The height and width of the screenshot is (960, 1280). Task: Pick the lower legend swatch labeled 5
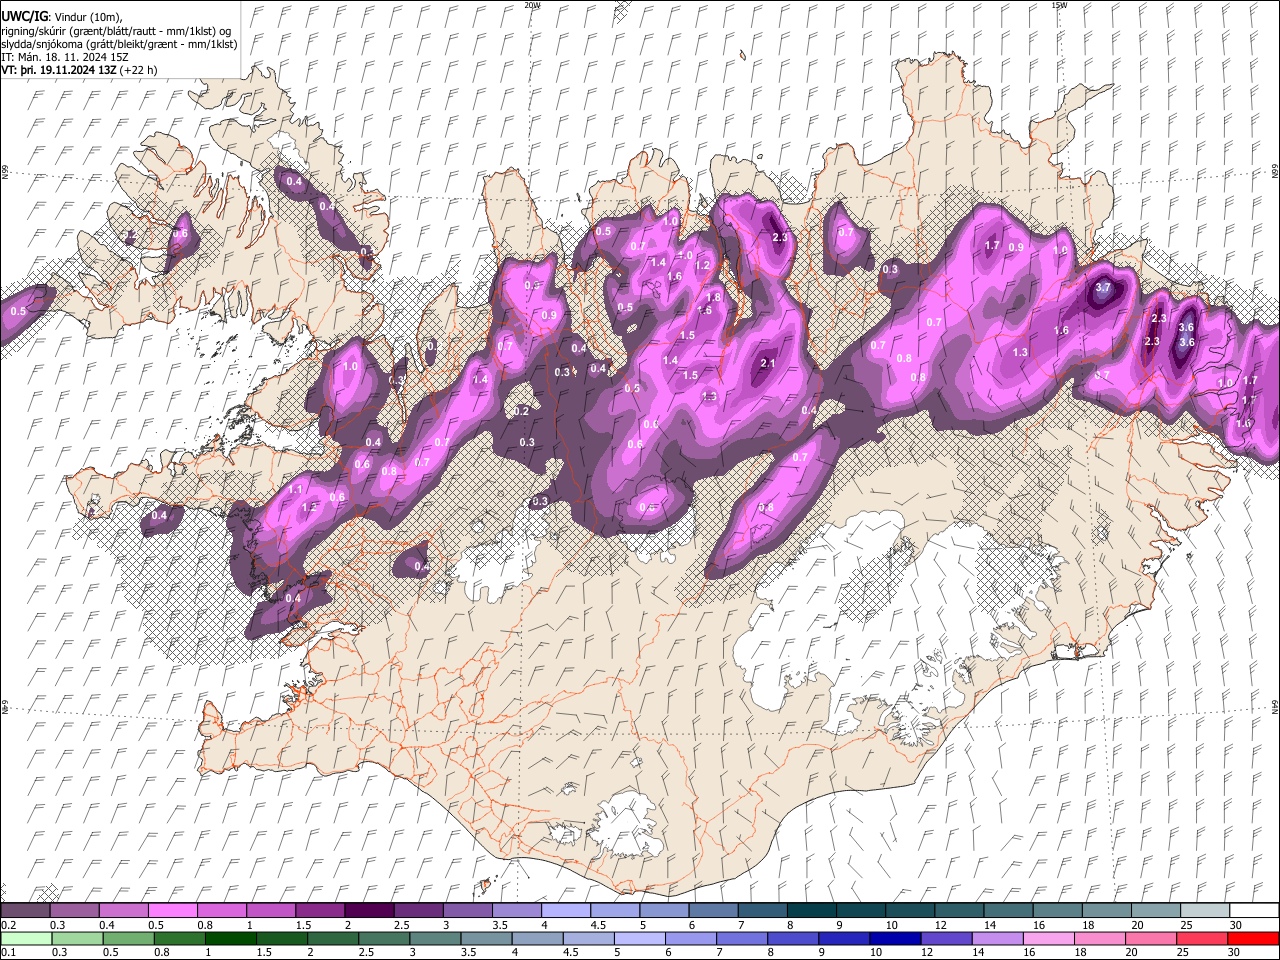[x=640, y=938]
